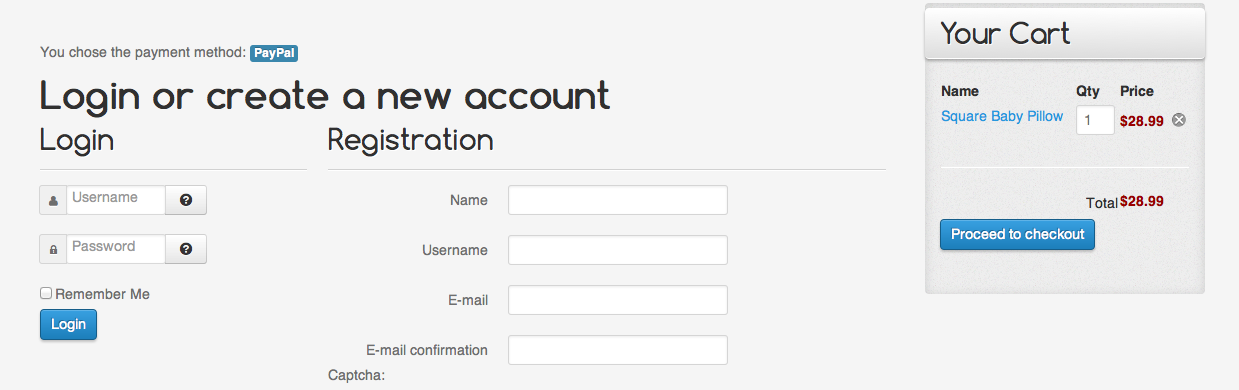Enable the Remember Me checkbox
1239x390 pixels.
tap(46, 293)
